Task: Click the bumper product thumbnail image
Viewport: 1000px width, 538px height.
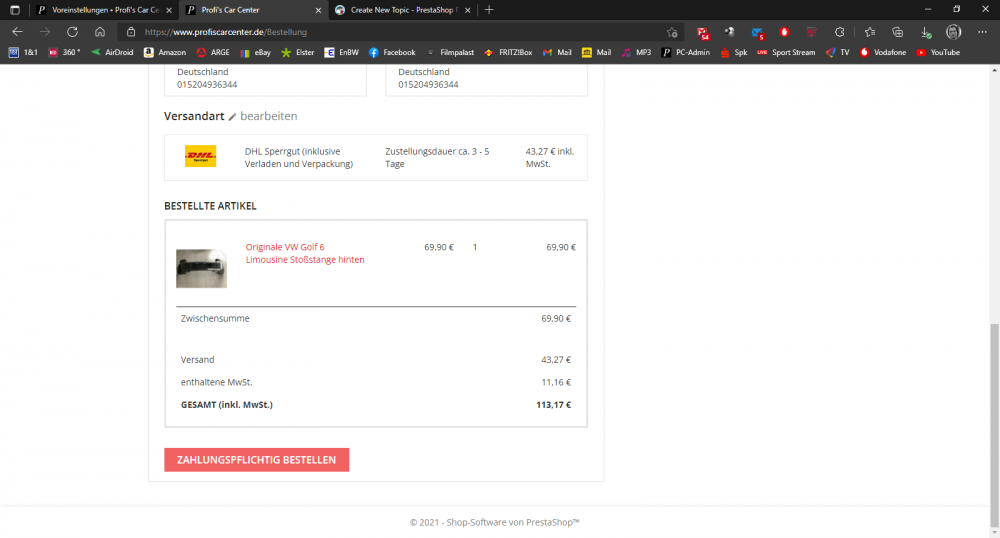Action: coord(202,268)
